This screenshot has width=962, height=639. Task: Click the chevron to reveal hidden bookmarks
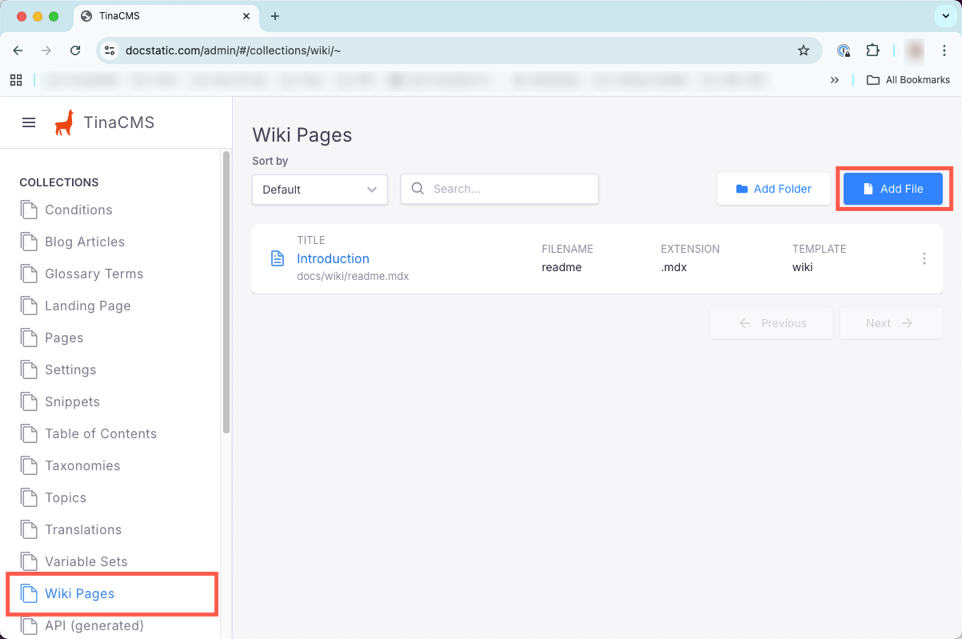(x=834, y=80)
